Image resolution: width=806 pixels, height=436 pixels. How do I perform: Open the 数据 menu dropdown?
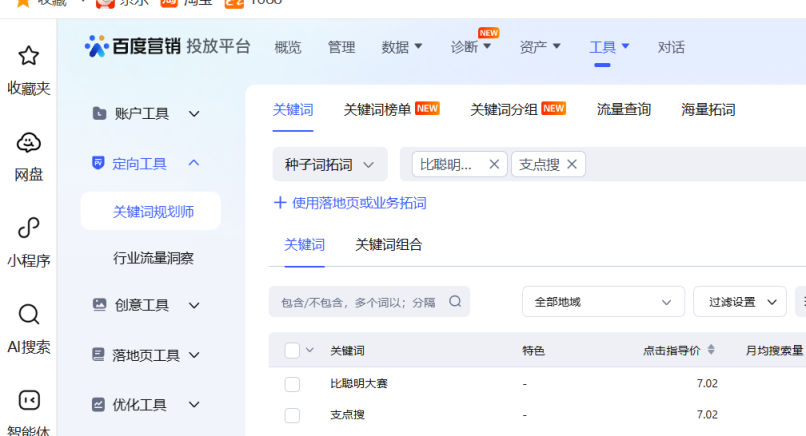[401, 47]
